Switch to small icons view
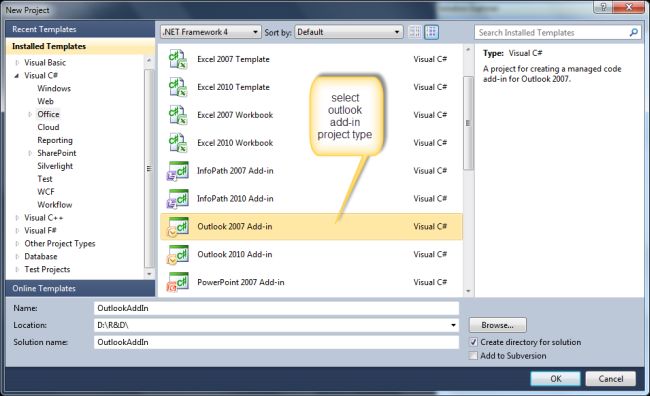Image resolution: width=650 pixels, height=396 pixels. (415, 32)
